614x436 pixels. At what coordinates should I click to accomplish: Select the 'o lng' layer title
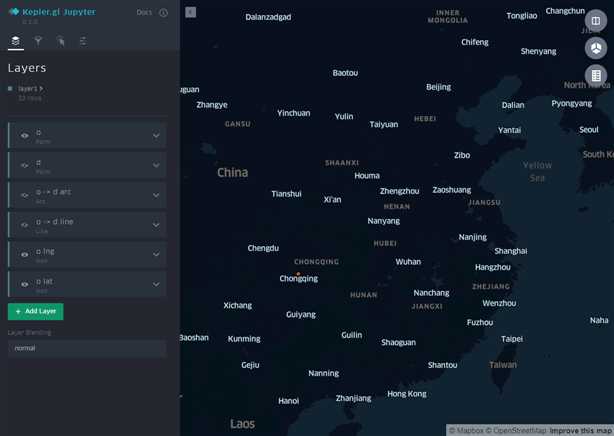45,251
